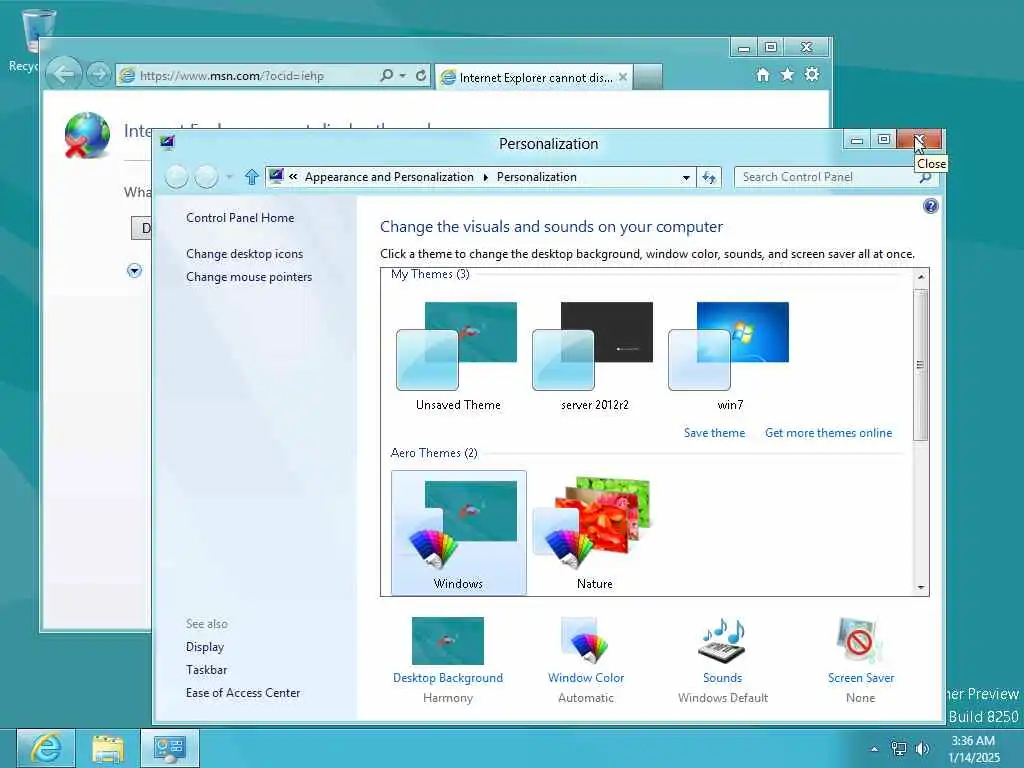Go back in Internet Explorer window
Viewport: 1024px width, 768px height.
point(64,74)
